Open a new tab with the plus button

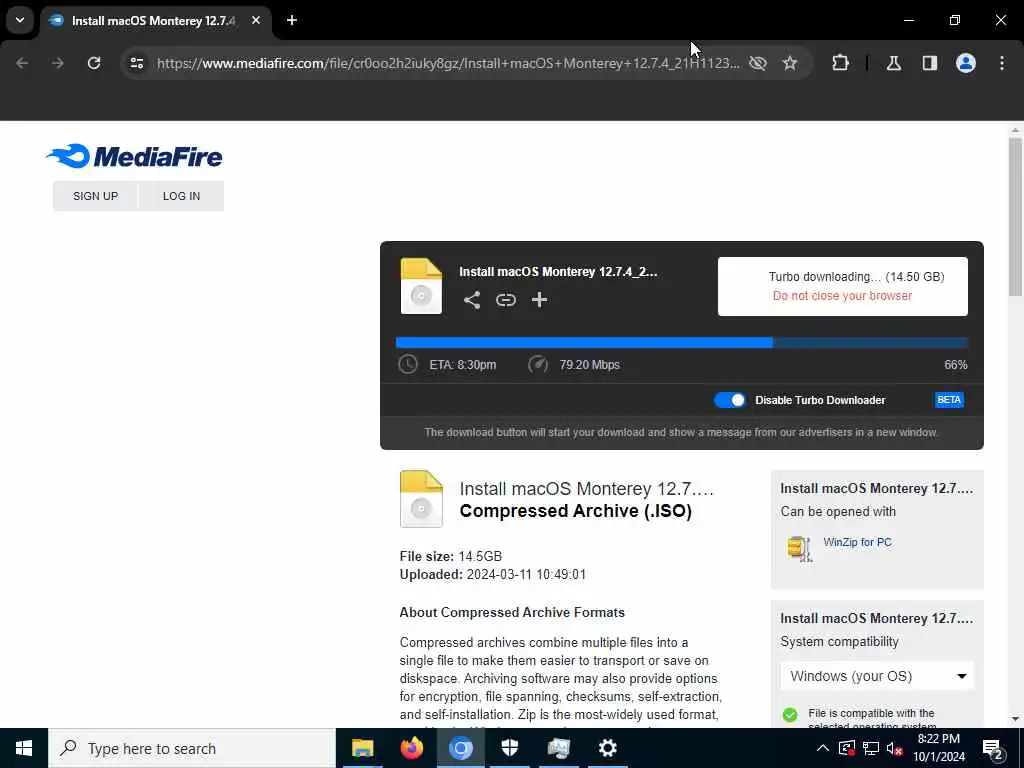pyautogui.click(x=292, y=20)
